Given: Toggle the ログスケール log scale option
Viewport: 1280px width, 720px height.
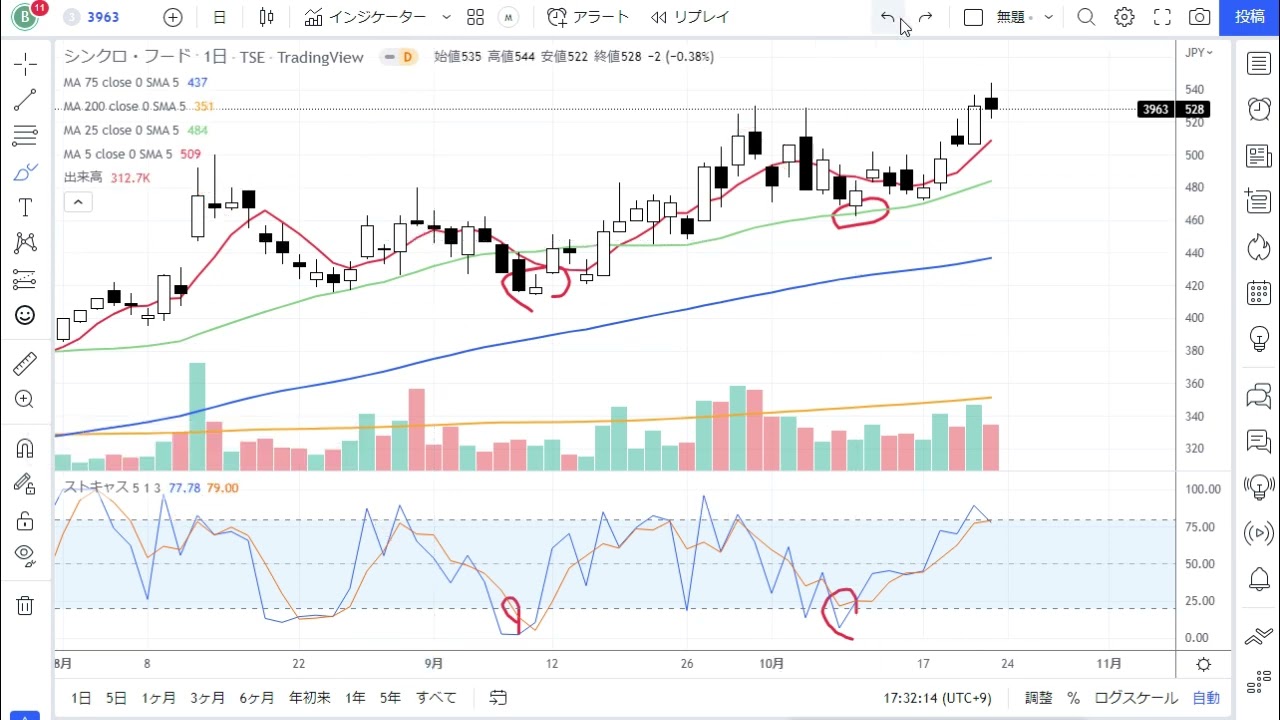Looking at the screenshot, I should tap(1136, 698).
